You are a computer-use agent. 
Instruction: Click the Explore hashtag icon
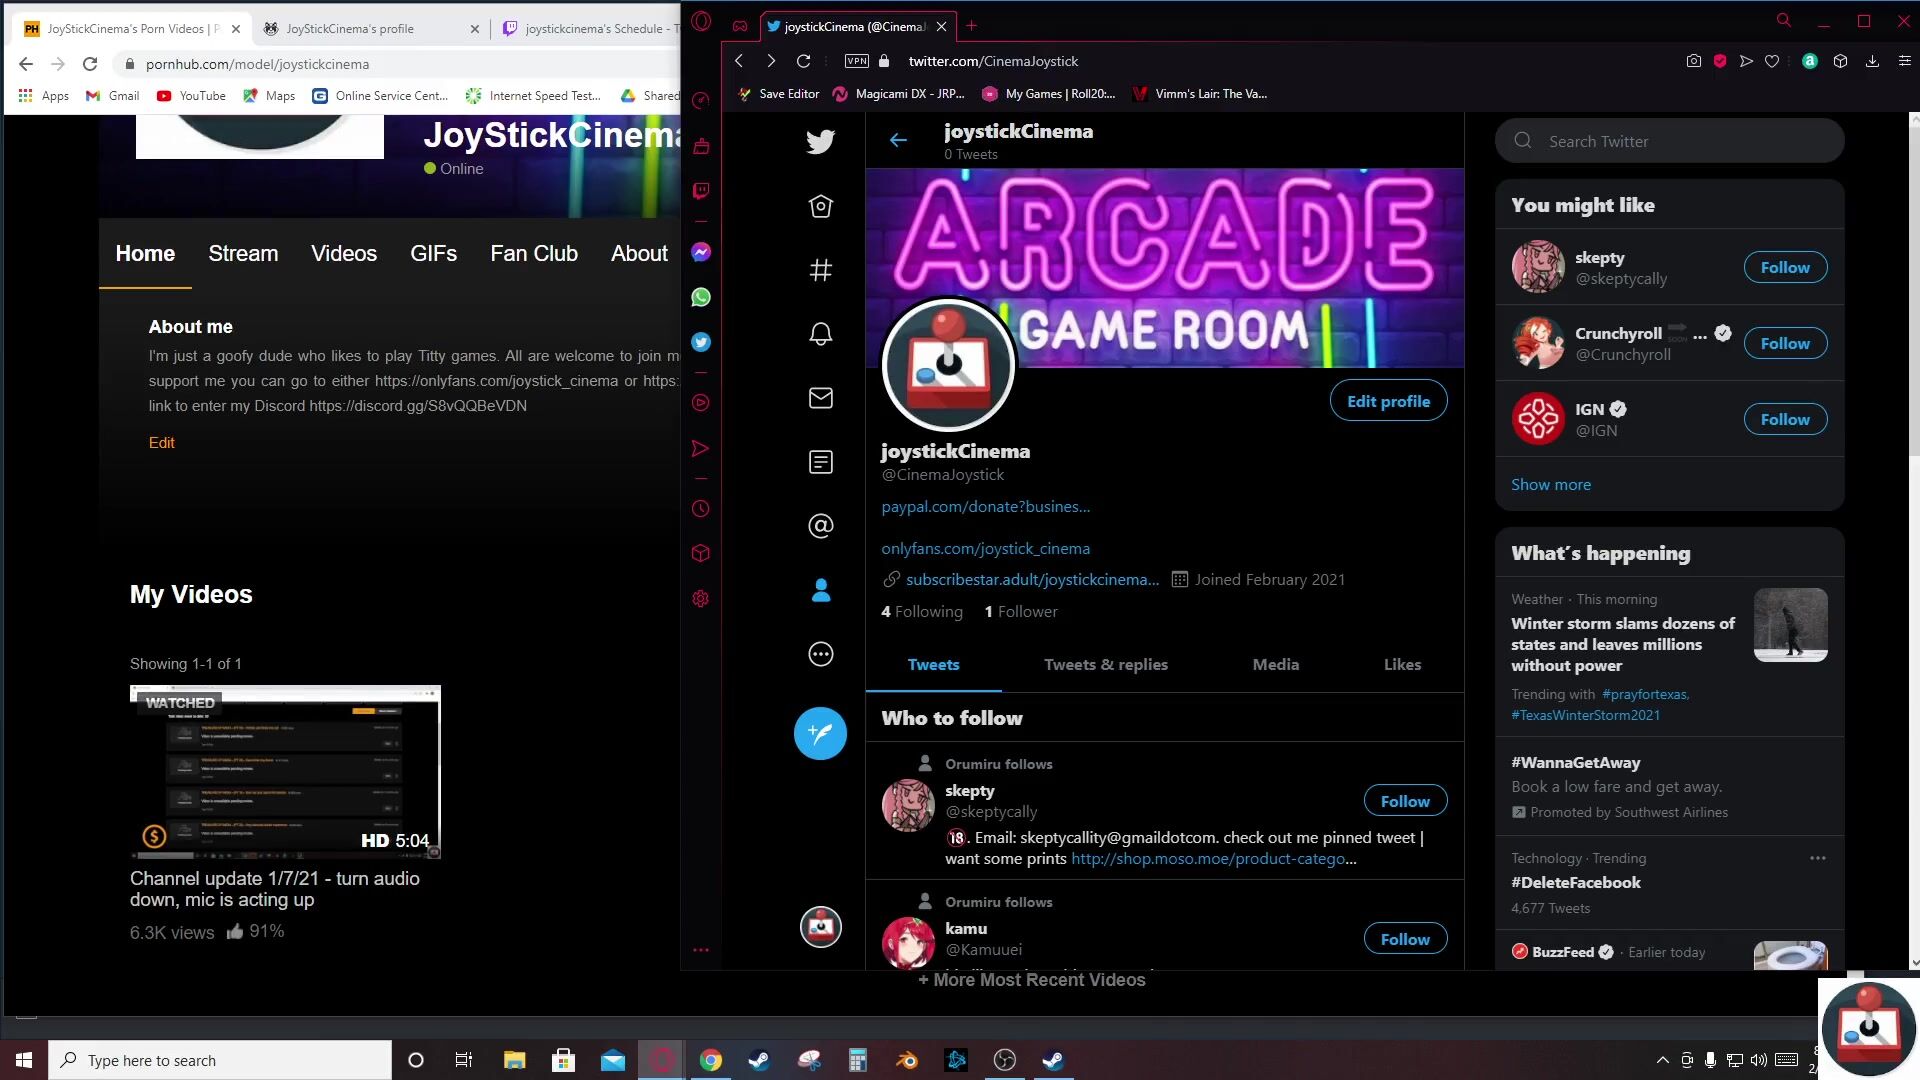click(x=820, y=270)
